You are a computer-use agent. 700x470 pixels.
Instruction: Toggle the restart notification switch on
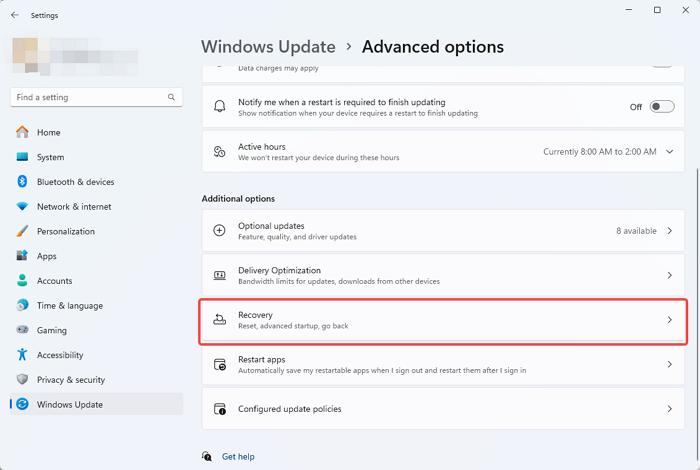[x=661, y=107]
